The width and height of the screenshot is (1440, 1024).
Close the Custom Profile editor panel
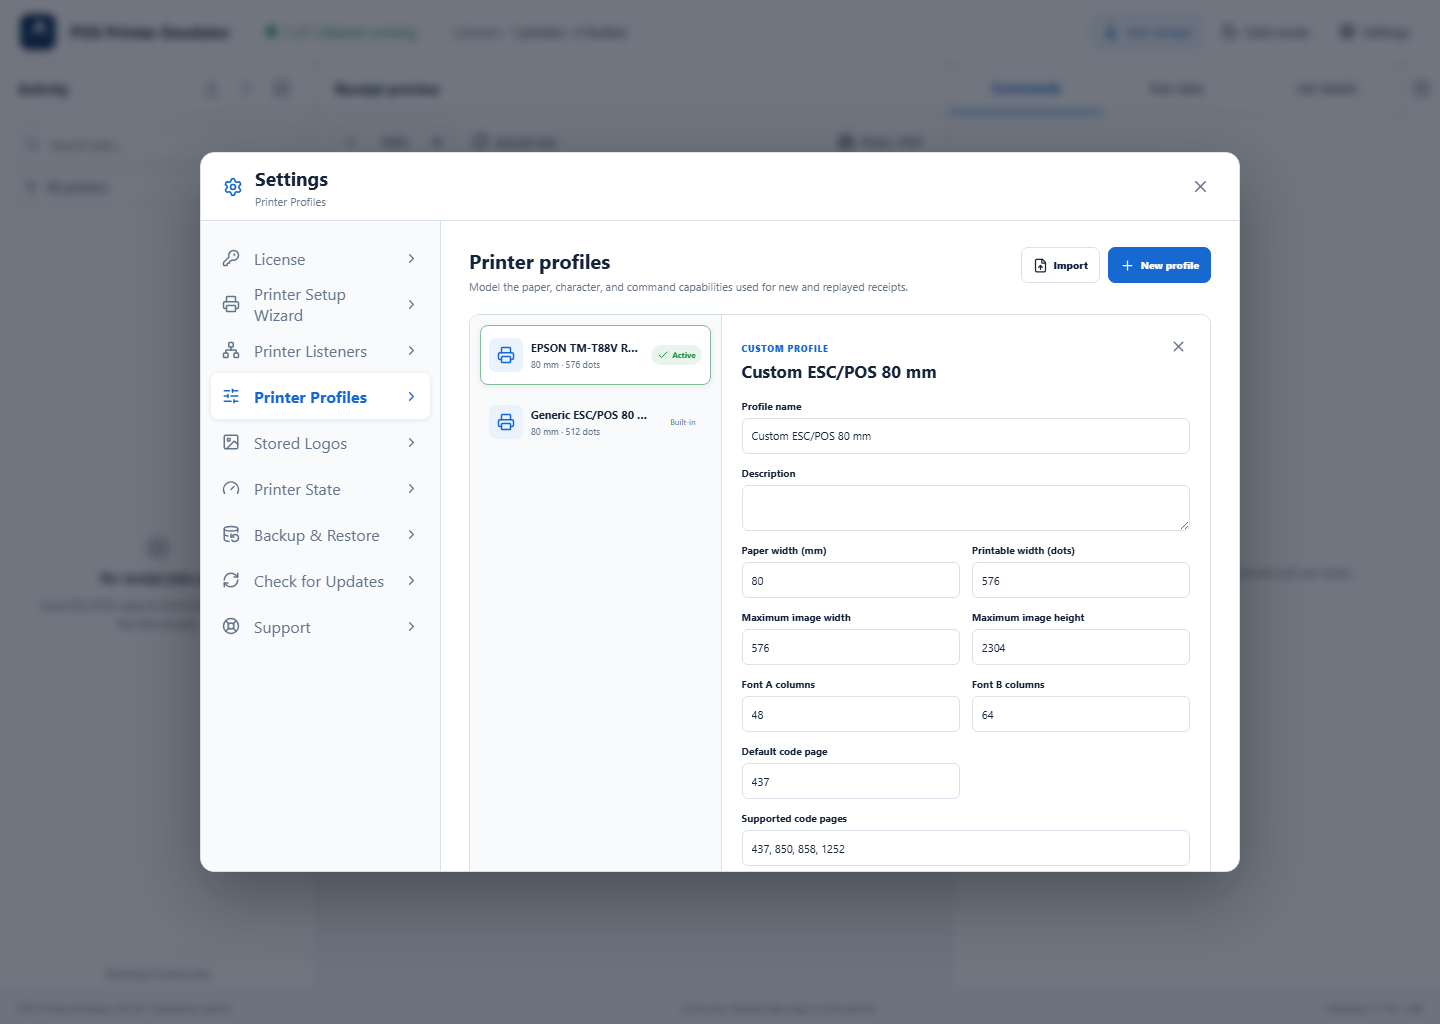1178,347
